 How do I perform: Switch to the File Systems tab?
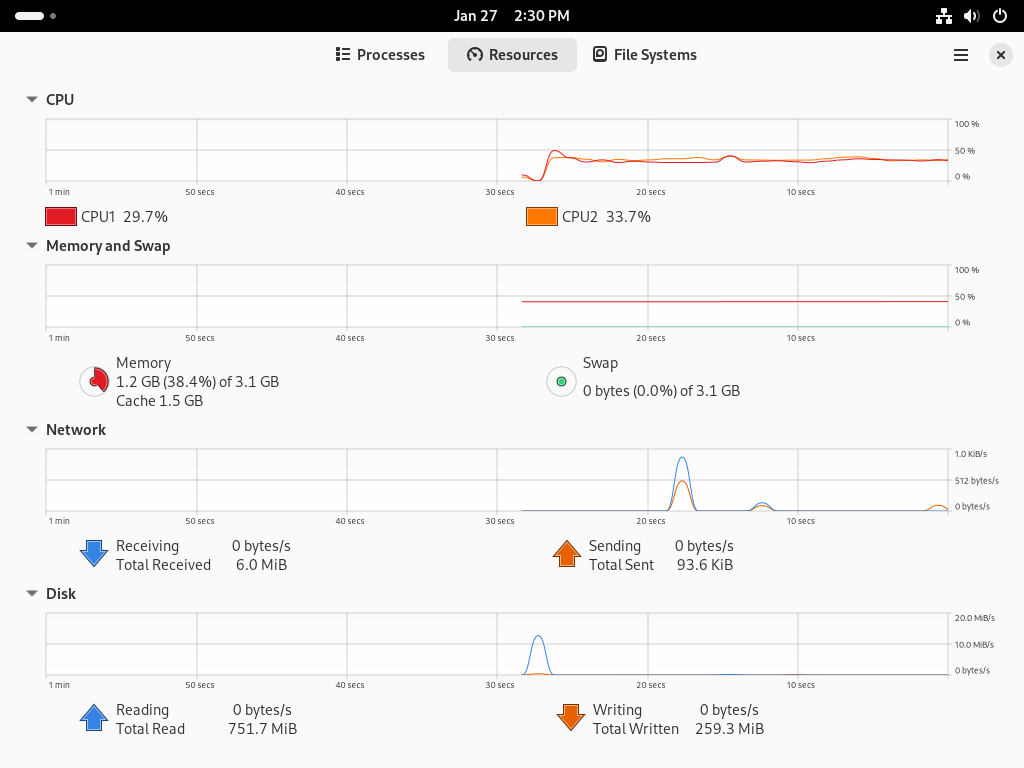(x=645, y=55)
